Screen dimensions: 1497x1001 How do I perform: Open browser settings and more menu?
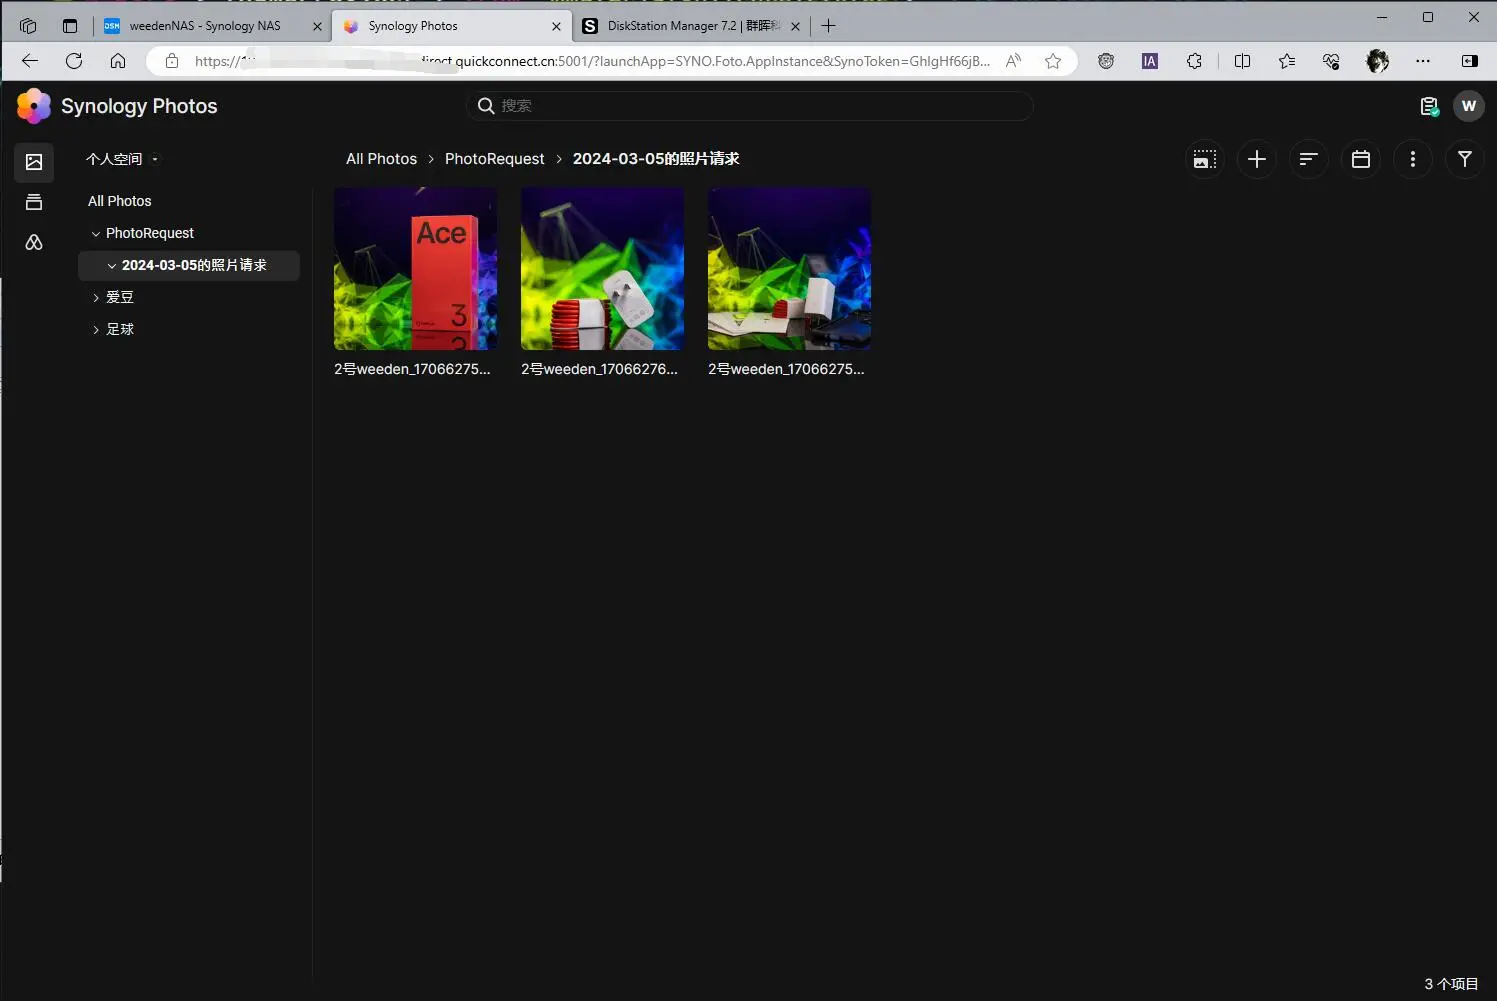(1423, 61)
